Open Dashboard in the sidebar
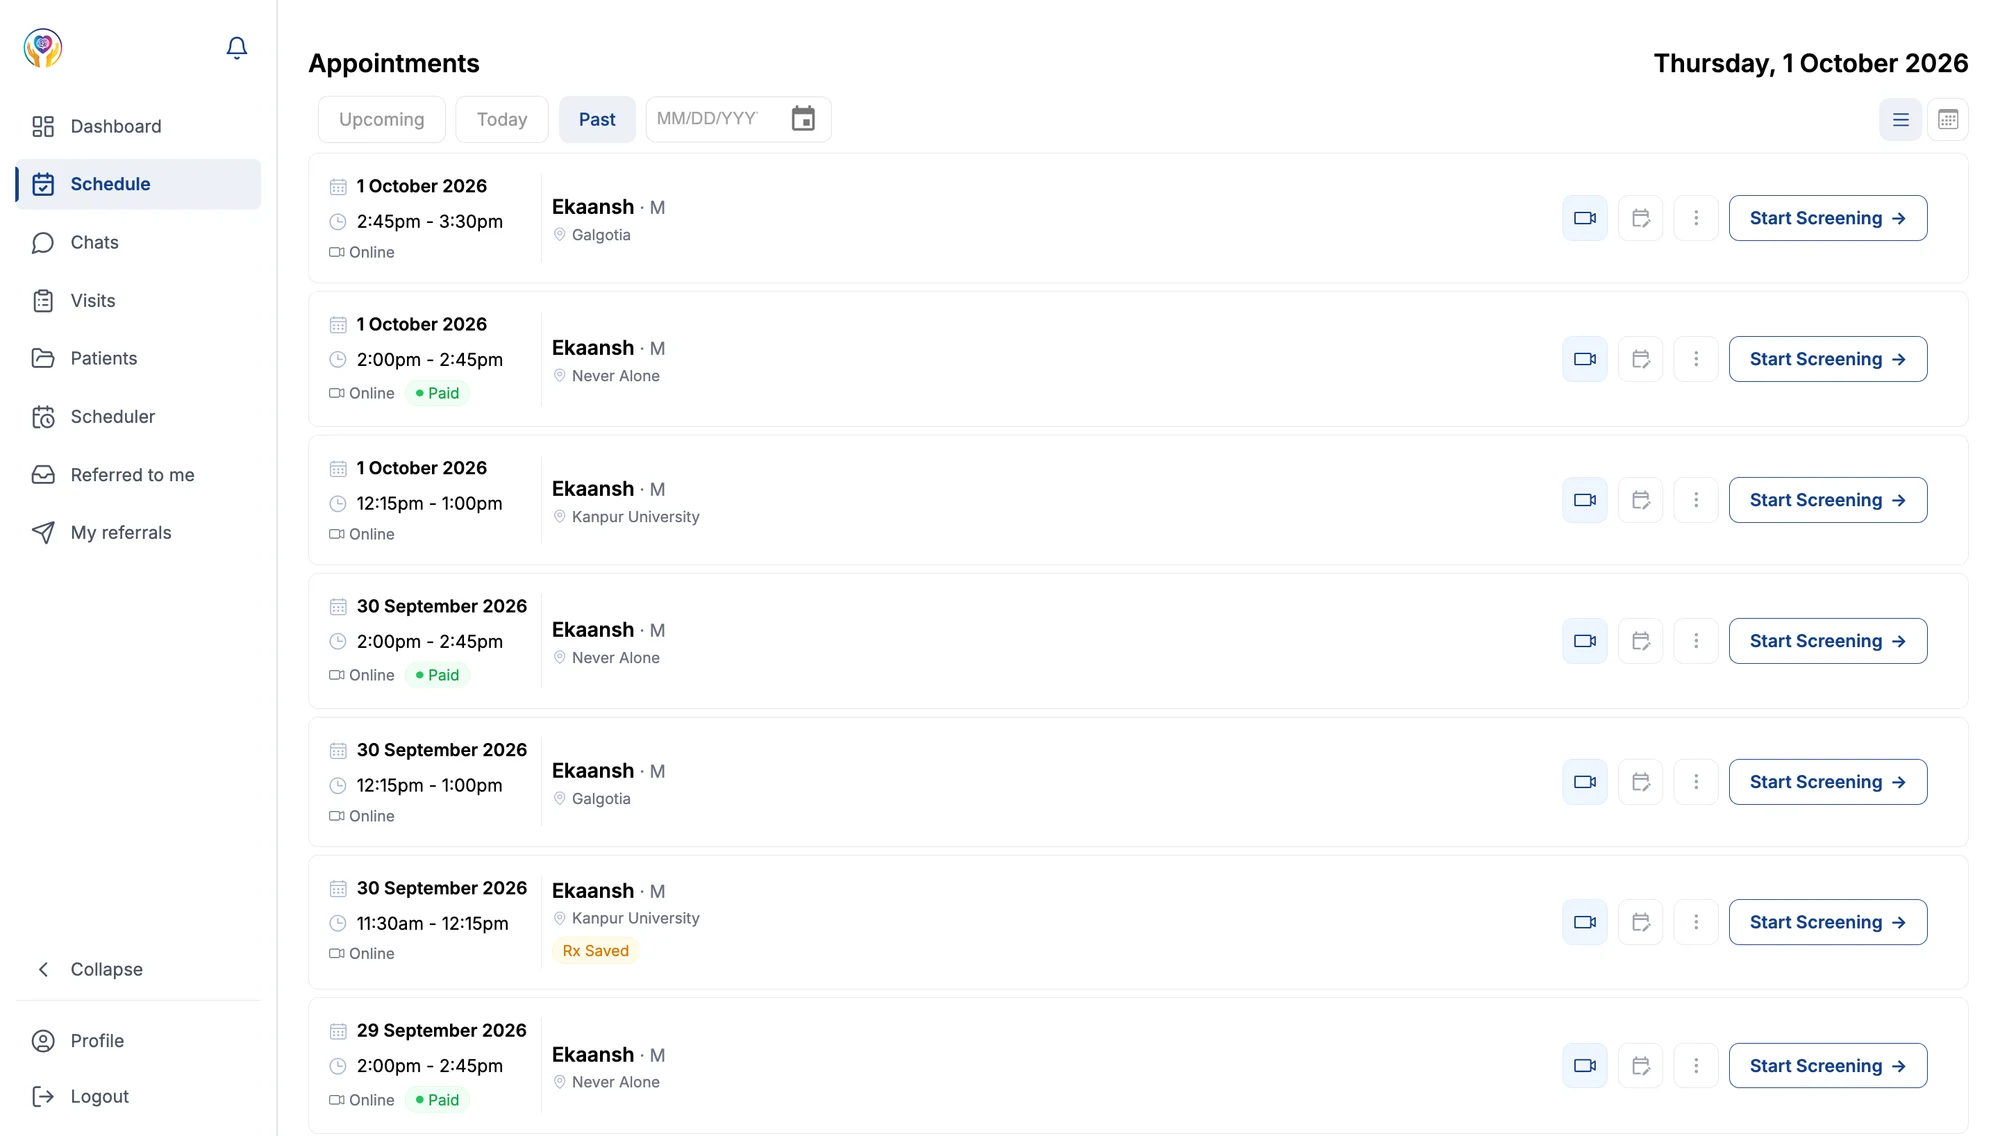 [x=138, y=126]
